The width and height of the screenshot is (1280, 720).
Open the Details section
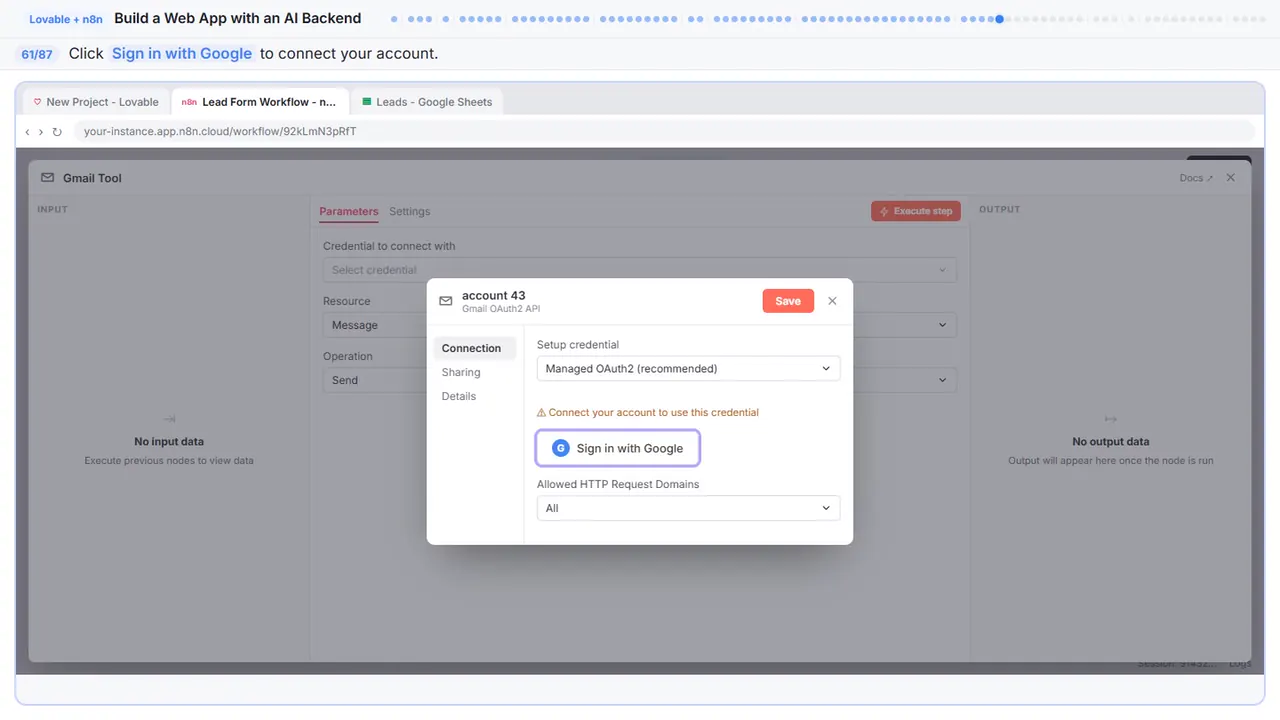click(x=459, y=396)
